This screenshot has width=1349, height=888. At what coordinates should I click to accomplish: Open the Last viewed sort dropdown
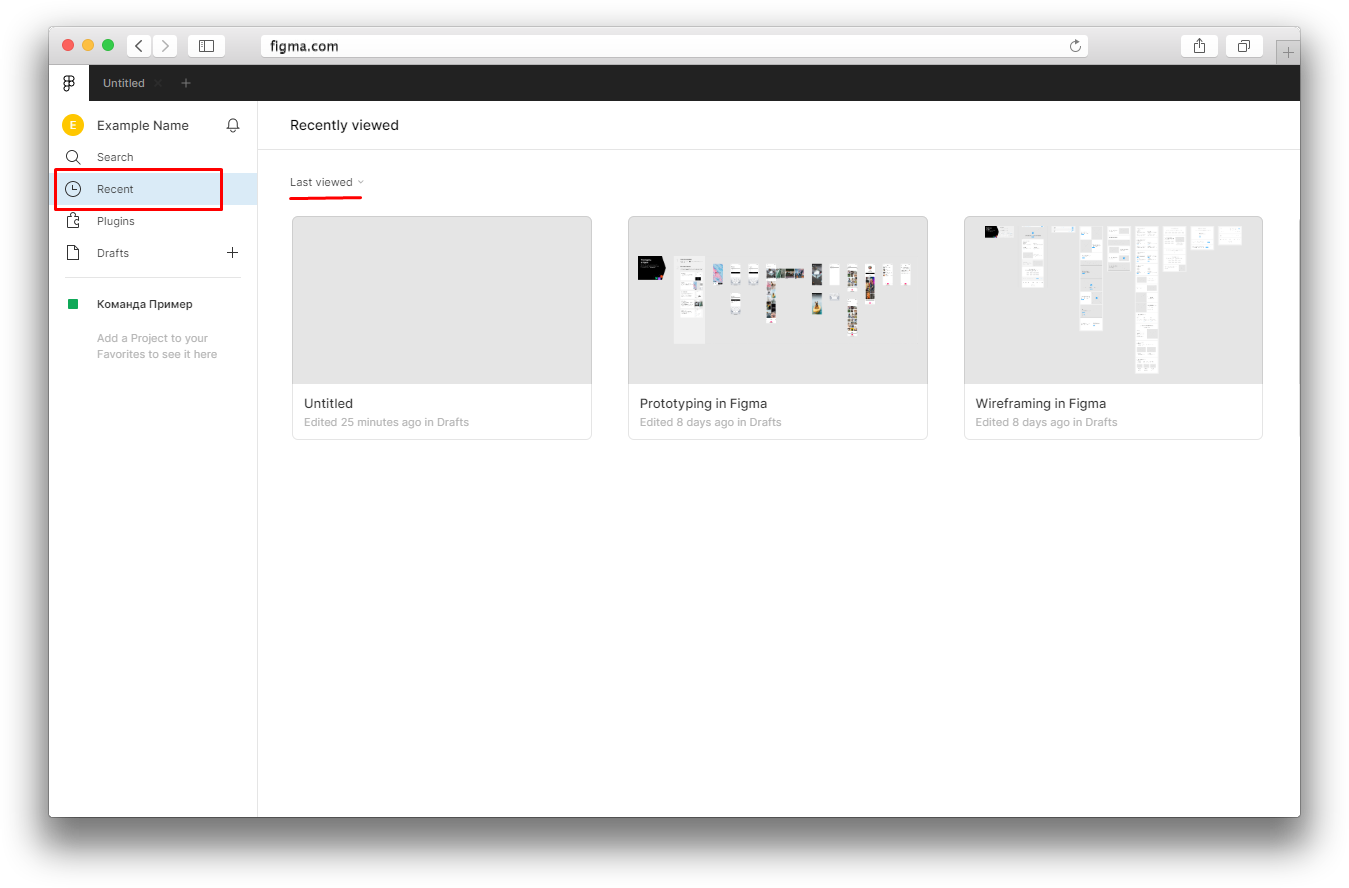(x=327, y=182)
